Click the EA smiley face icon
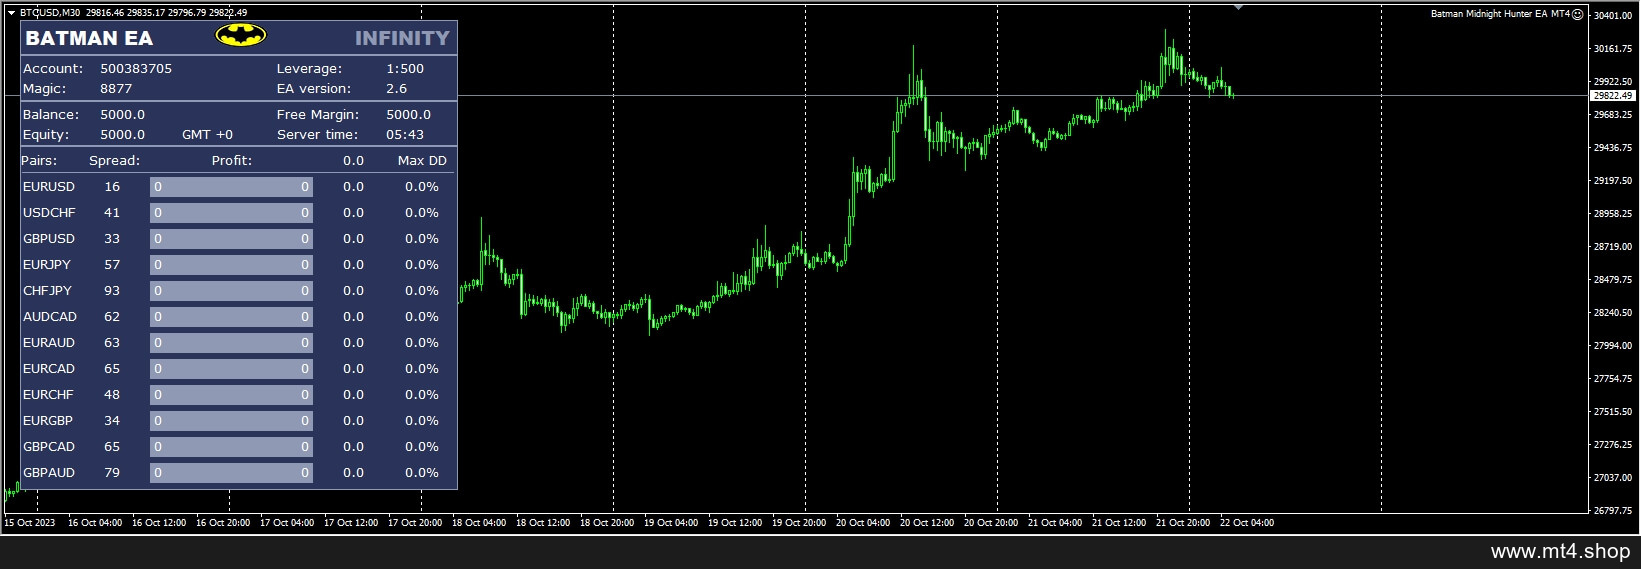The image size is (1641, 569). click(x=1578, y=14)
